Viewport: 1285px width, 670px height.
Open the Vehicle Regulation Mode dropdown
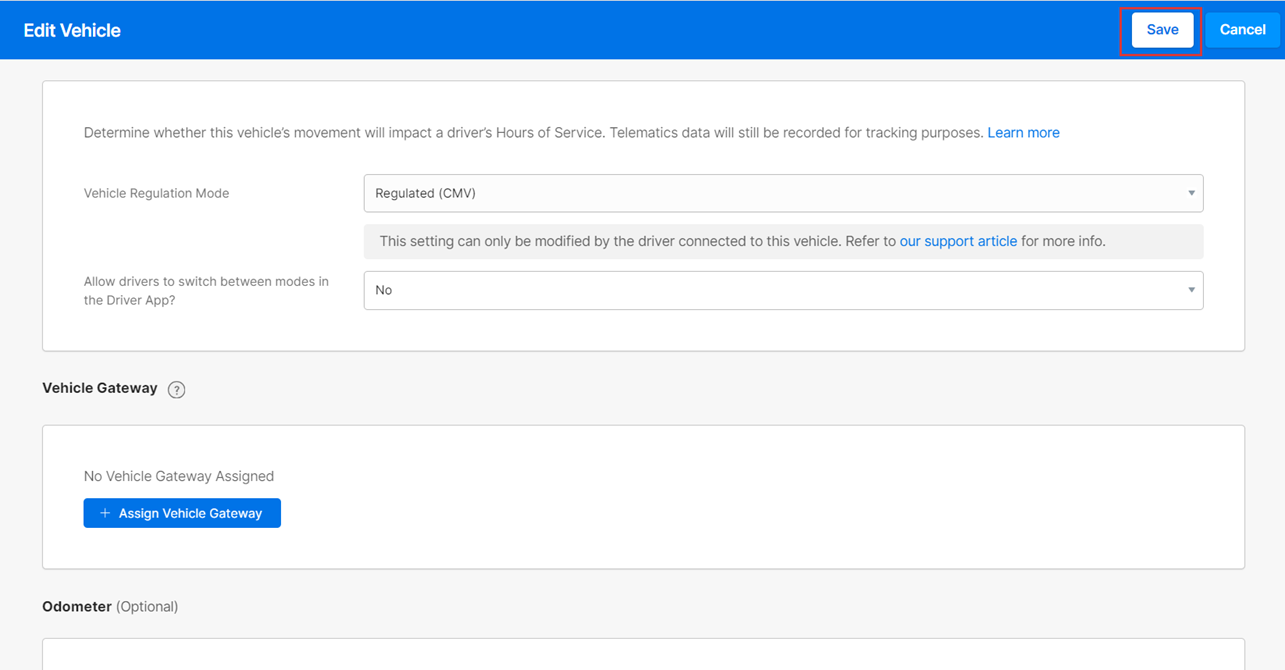(x=782, y=193)
